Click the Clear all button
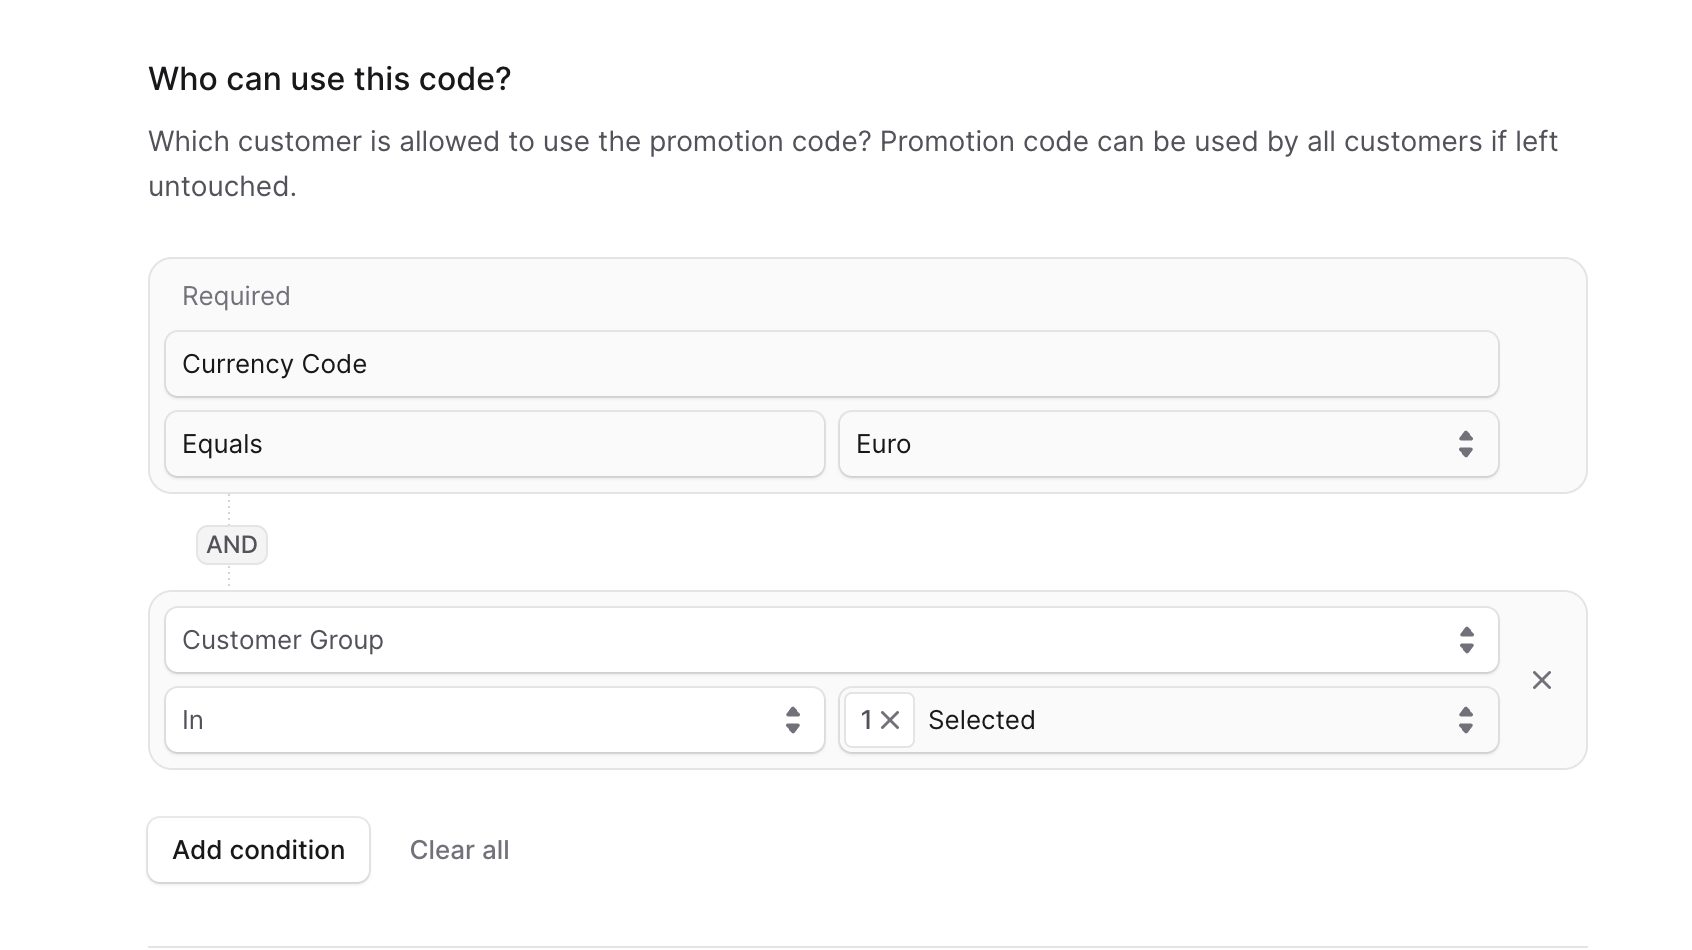The width and height of the screenshot is (1692, 950). click(x=459, y=850)
